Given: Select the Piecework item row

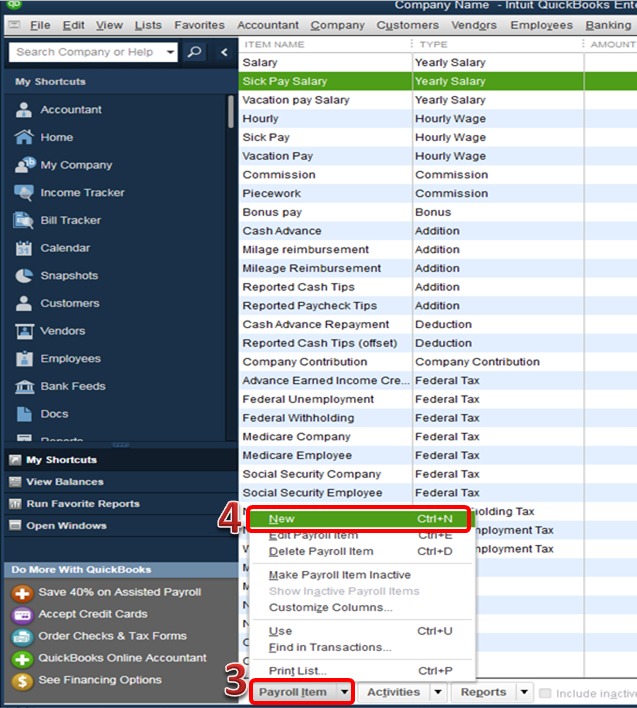Looking at the screenshot, I should (x=437, y=194).
